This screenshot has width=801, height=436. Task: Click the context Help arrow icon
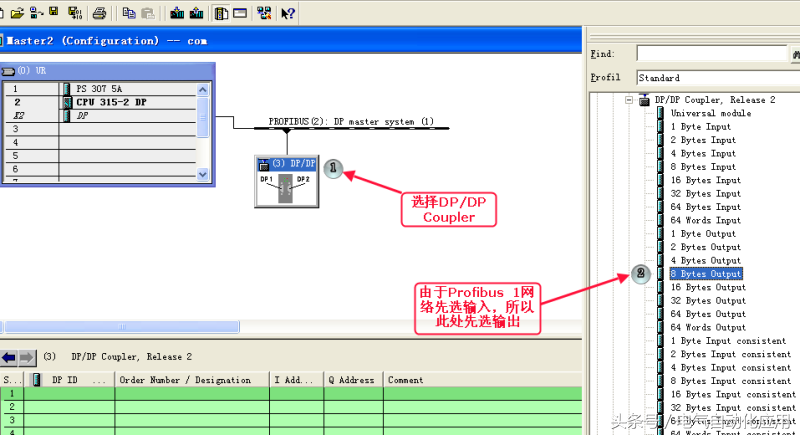(287, 13)
